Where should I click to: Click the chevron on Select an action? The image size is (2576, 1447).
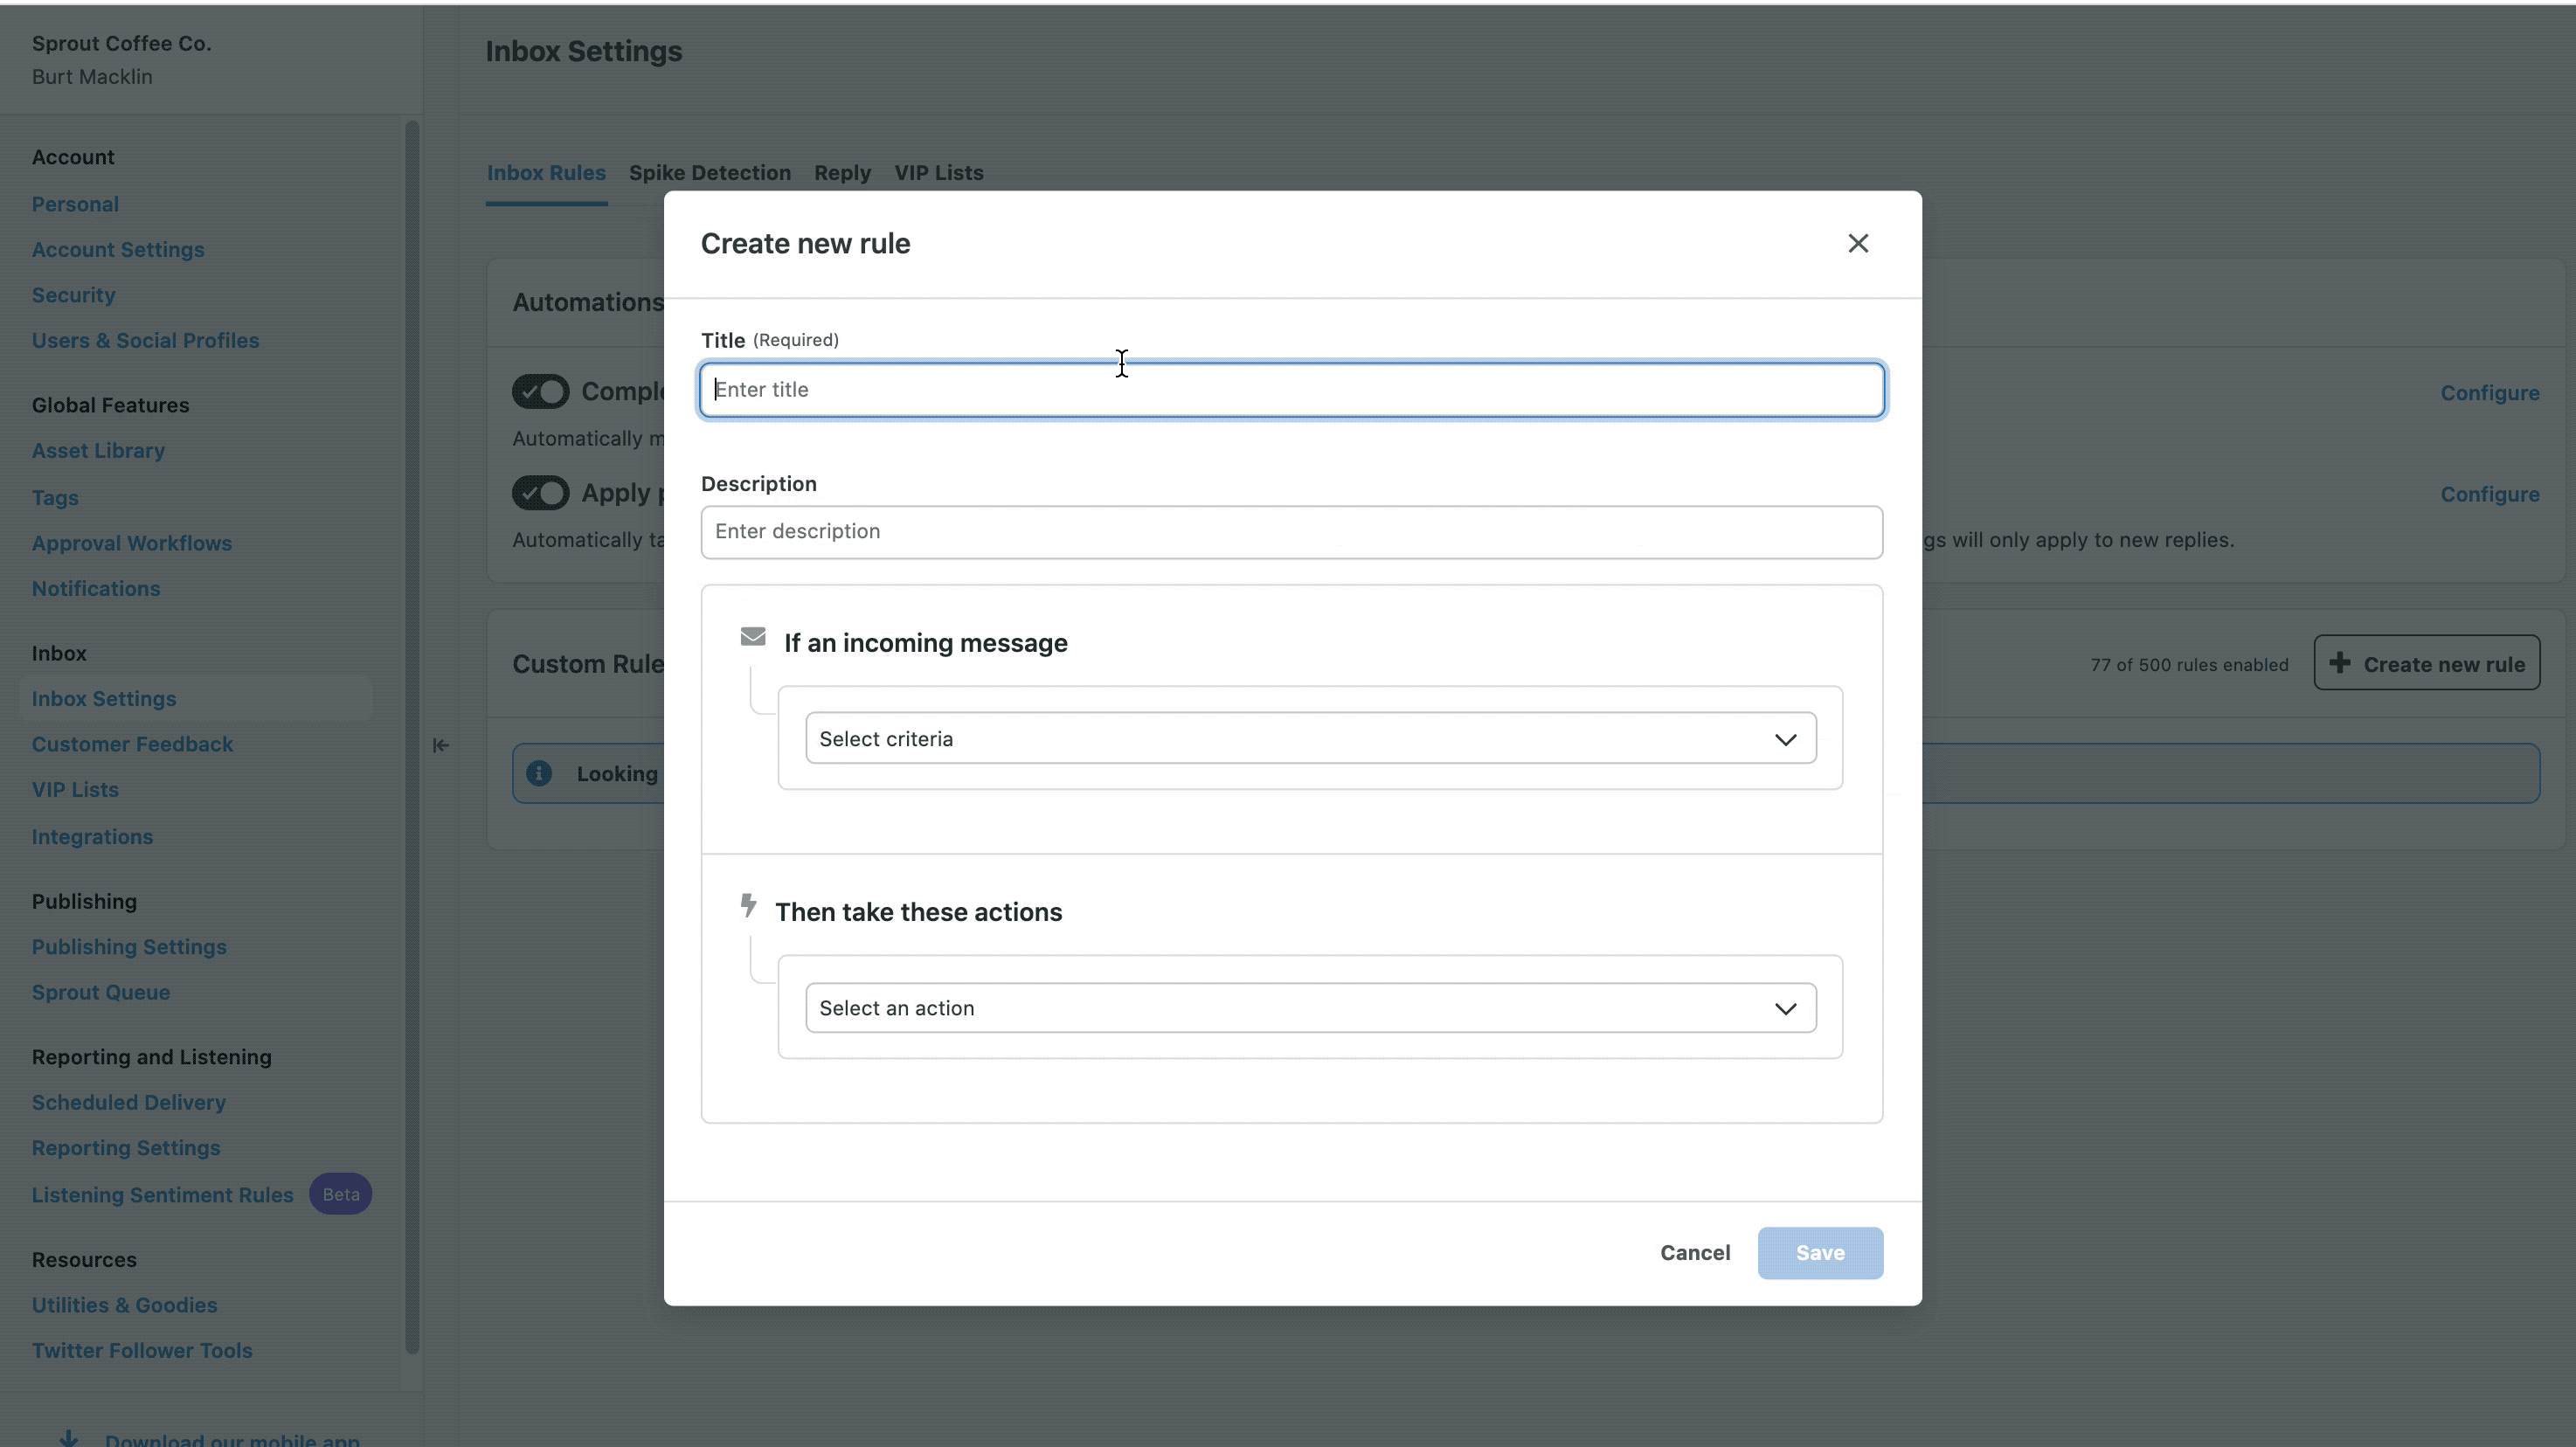click(x=1785, y=1009)
